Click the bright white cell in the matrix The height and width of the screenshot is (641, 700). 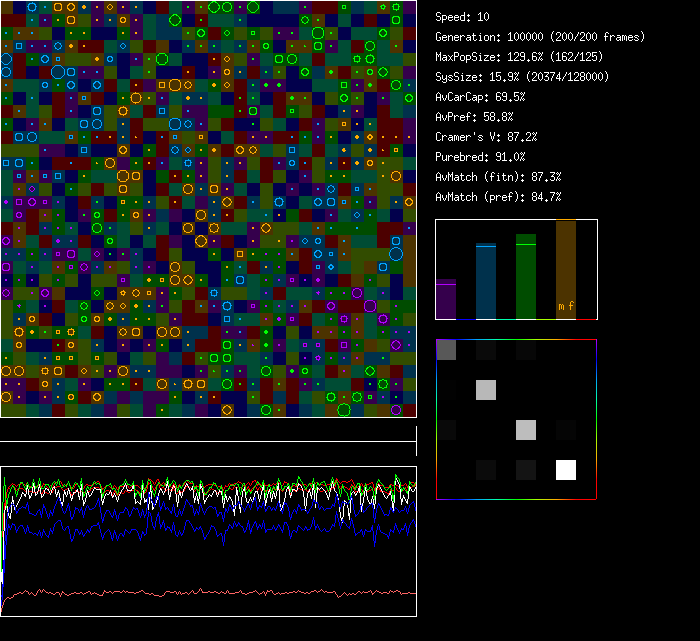pos(566,470)
